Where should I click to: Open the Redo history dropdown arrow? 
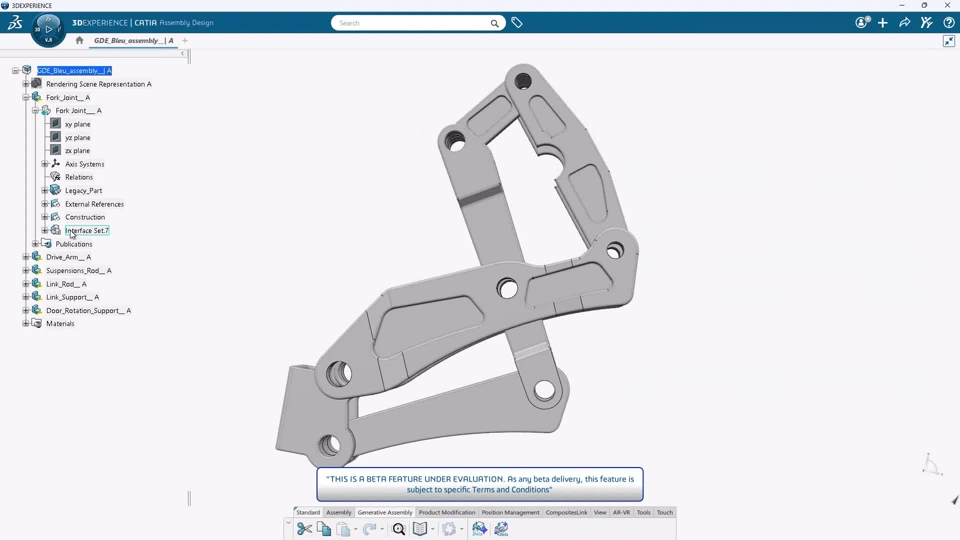tap(381, 529)
